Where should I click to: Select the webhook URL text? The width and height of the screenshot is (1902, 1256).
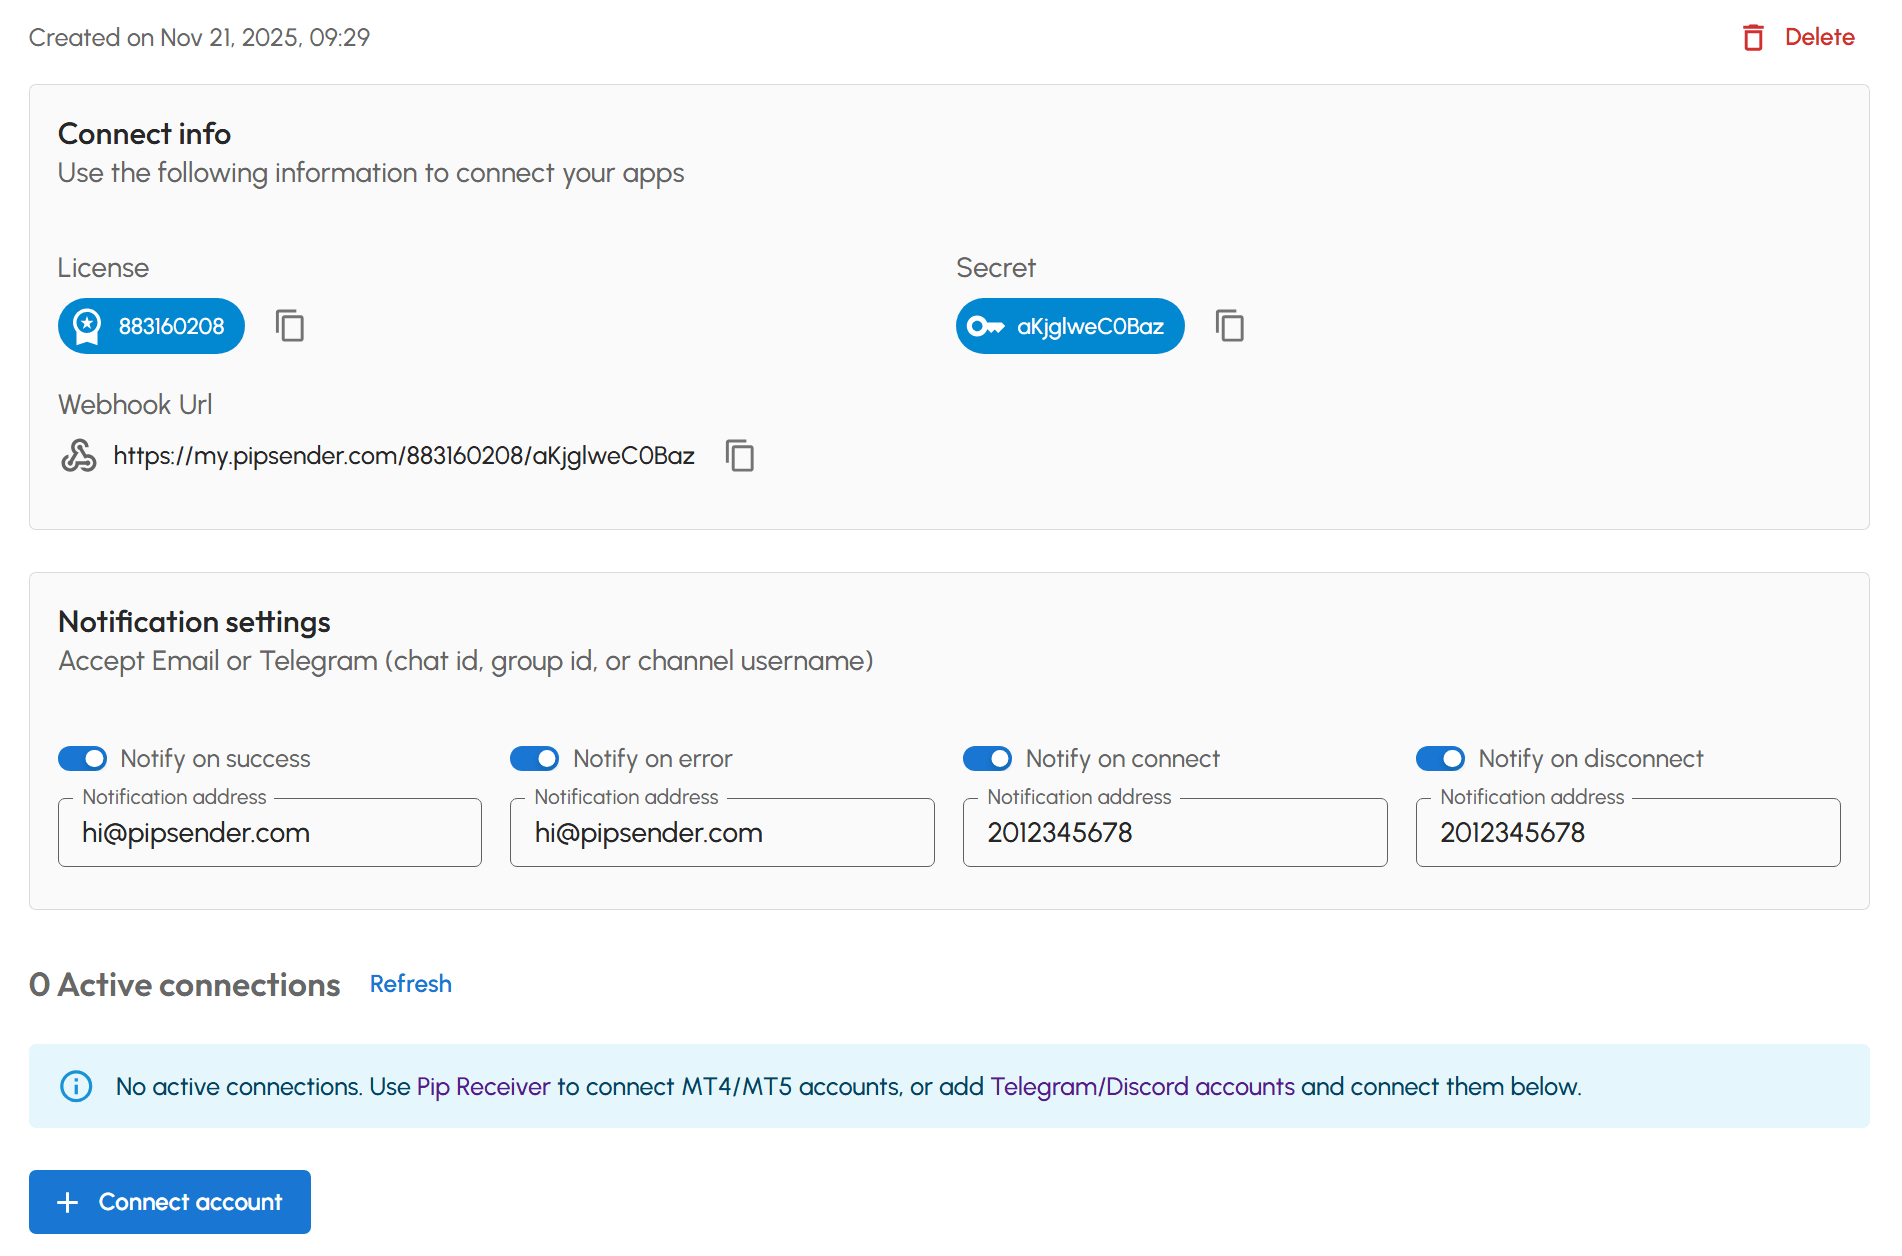pos(403,456)
